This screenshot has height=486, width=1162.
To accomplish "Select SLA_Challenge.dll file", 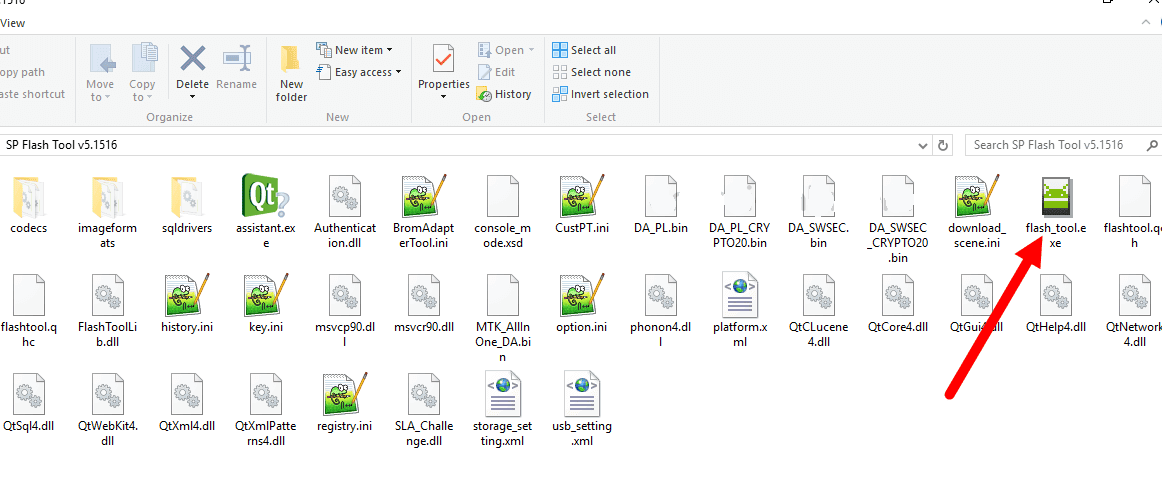I will [x=424, y=410].
